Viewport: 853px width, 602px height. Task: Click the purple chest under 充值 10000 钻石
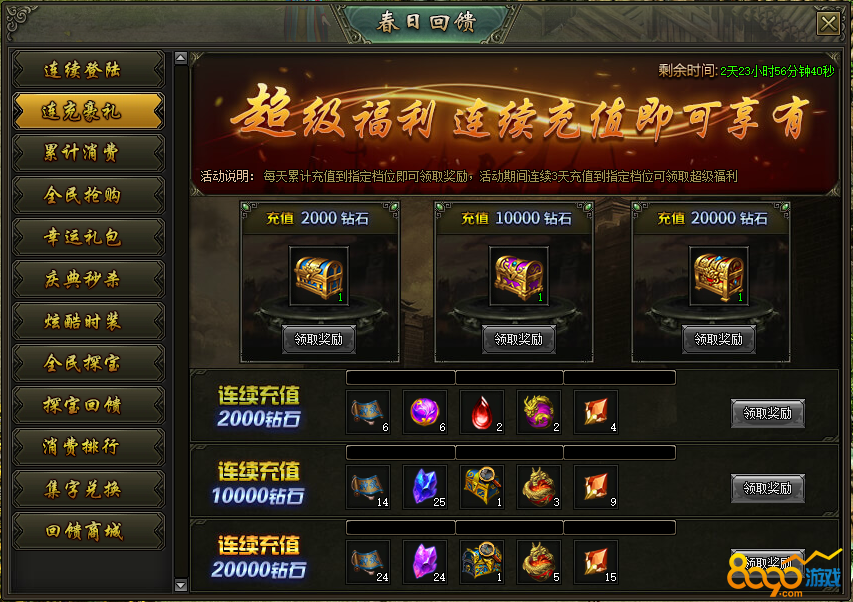tap(519, 276)
